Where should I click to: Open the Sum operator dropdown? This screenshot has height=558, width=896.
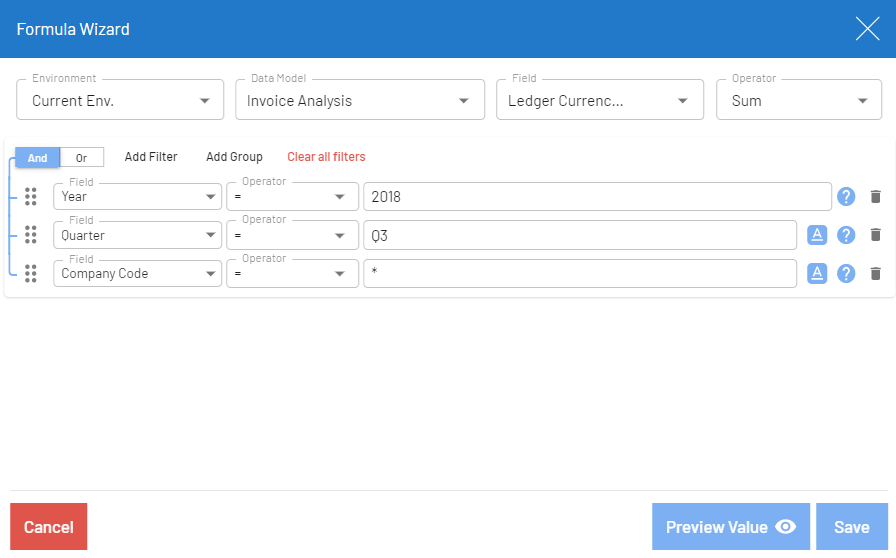798,100
